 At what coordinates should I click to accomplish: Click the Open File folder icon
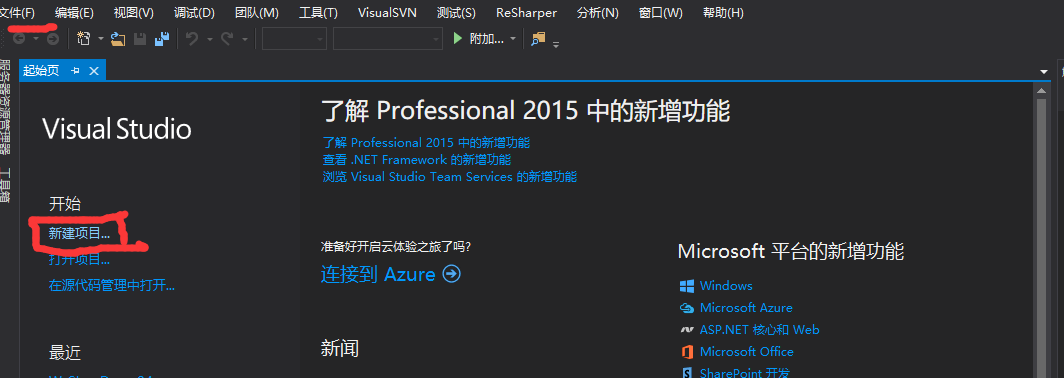(118, 39)
